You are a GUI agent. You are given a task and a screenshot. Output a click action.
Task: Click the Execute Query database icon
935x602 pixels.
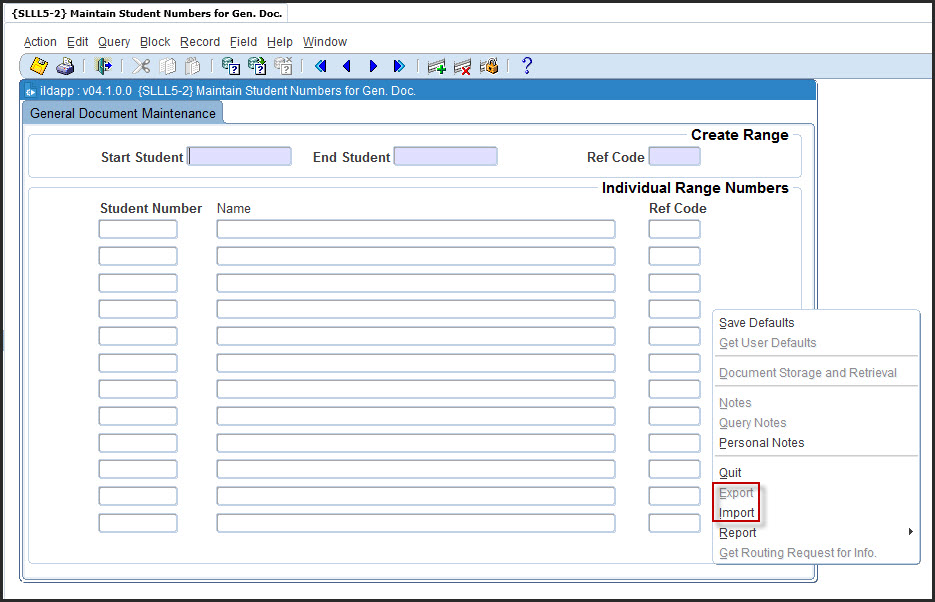pyautogui.click(x=257, y=66)
